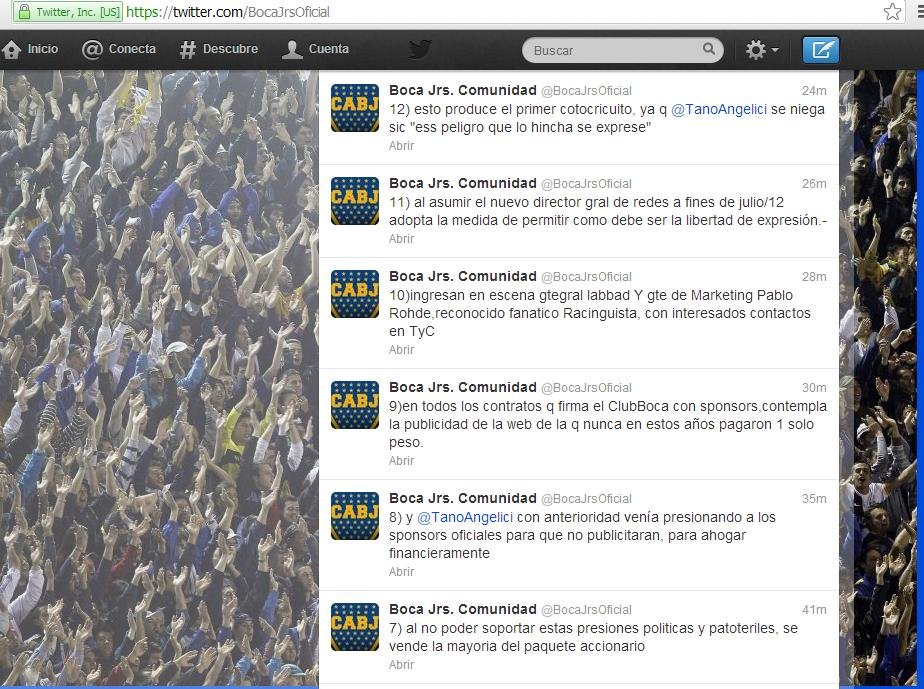The height and width of the screenshot is (689, 924).
Task: Click the search magnifier icon
Action: tap(709, 49)
